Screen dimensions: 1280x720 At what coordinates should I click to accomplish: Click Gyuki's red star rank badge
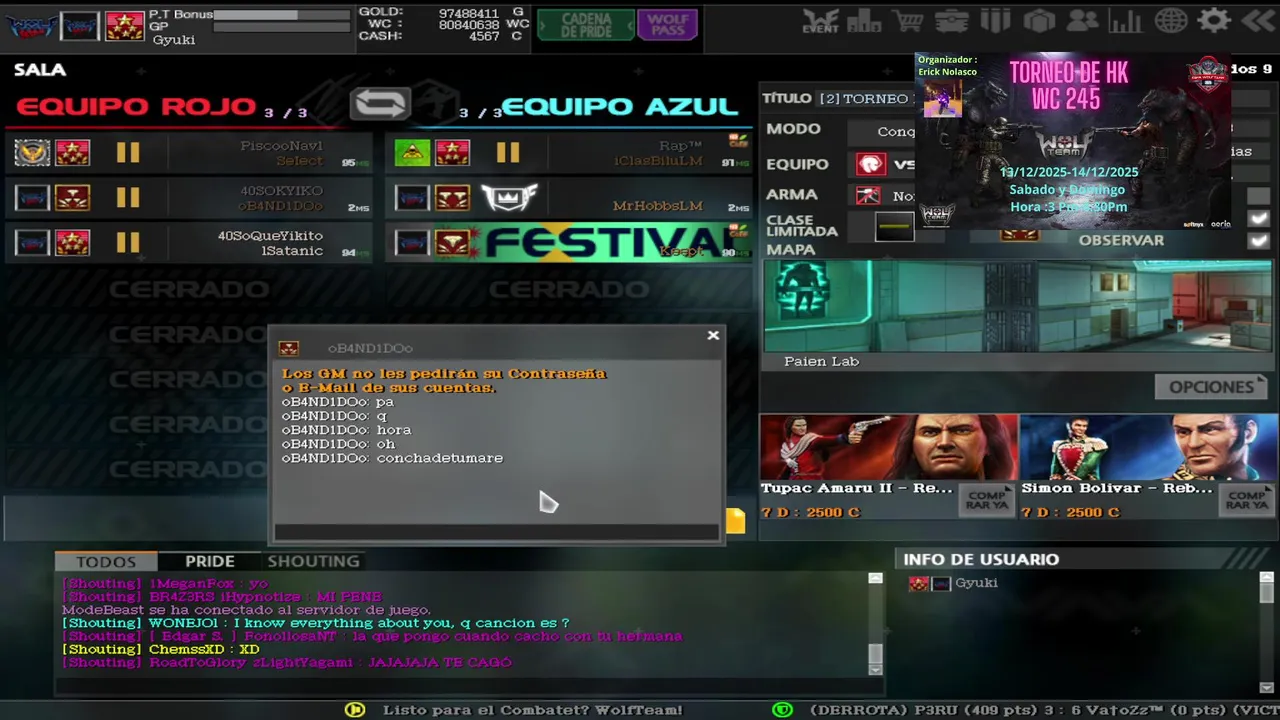tap(125, 26)
